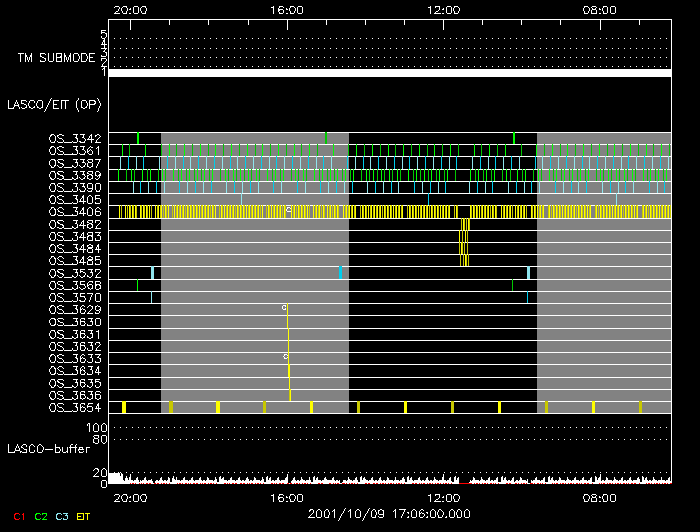Click the 'c' marker in OS_3633 row
This screenshot has width=700, height=532.
[284, 356]
